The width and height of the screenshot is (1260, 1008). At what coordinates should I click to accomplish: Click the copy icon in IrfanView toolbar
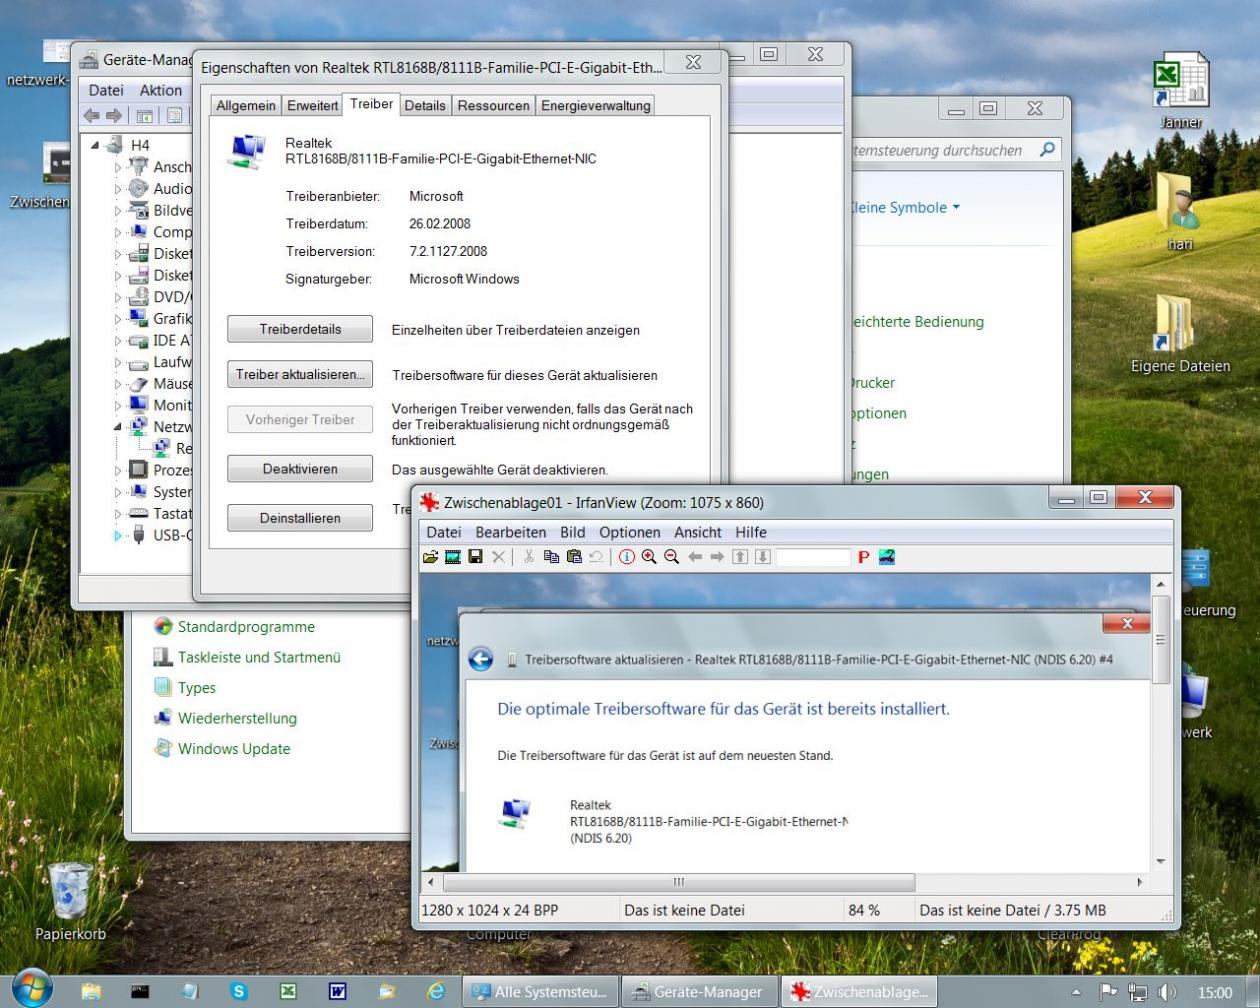point(551,557)
